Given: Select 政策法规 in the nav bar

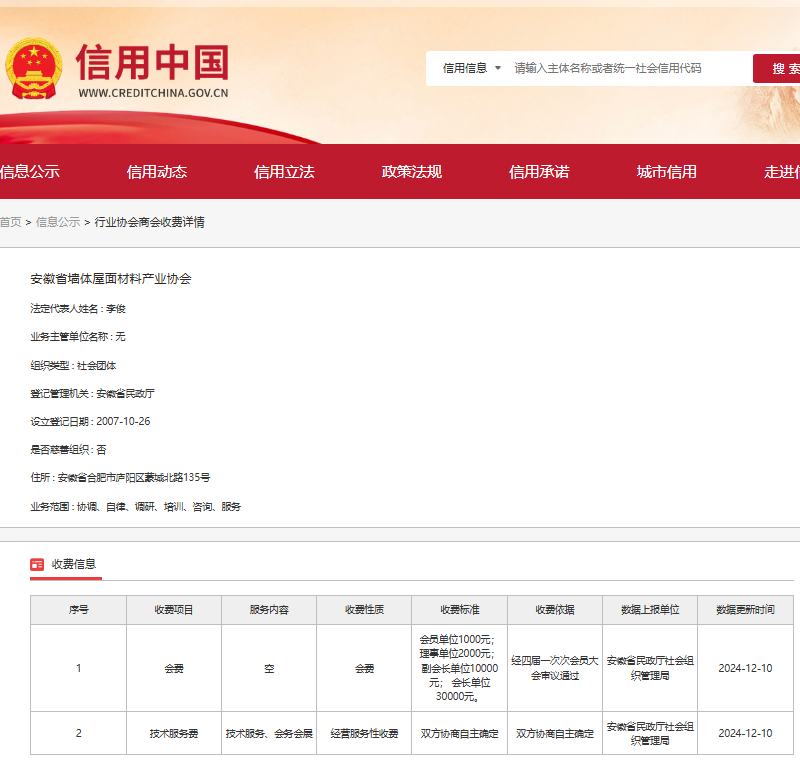Looking at the screenshot, I should 412,171.
